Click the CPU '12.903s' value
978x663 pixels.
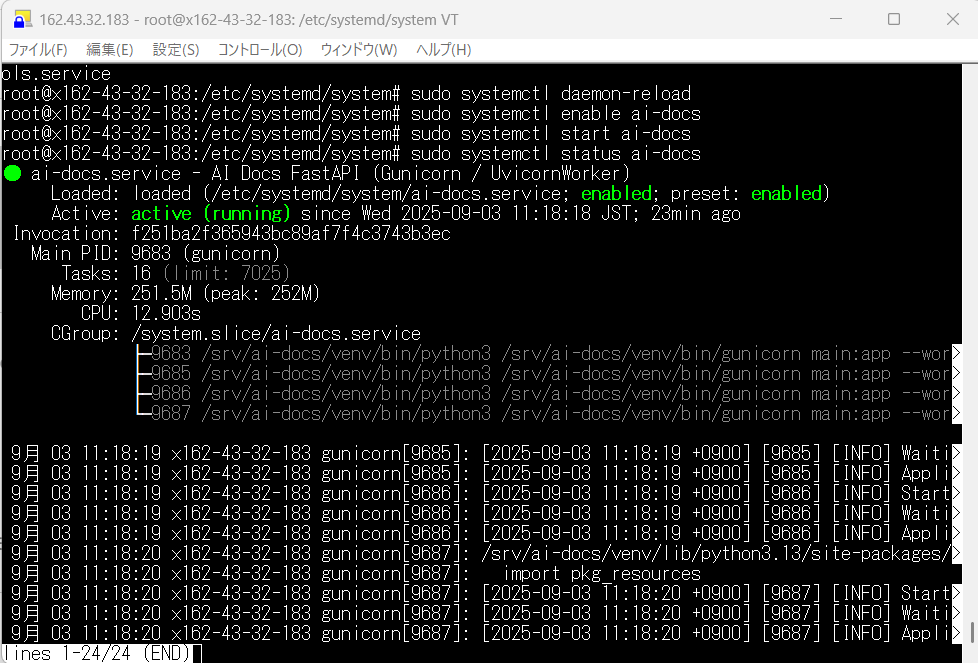pyautogui.click(x=166, y=313)
